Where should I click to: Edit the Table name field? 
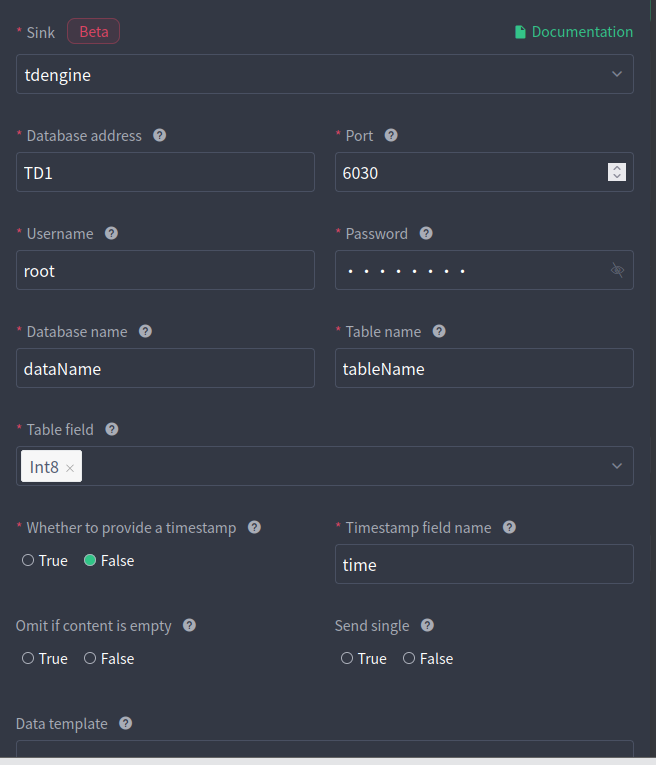[x=484, y=368]
